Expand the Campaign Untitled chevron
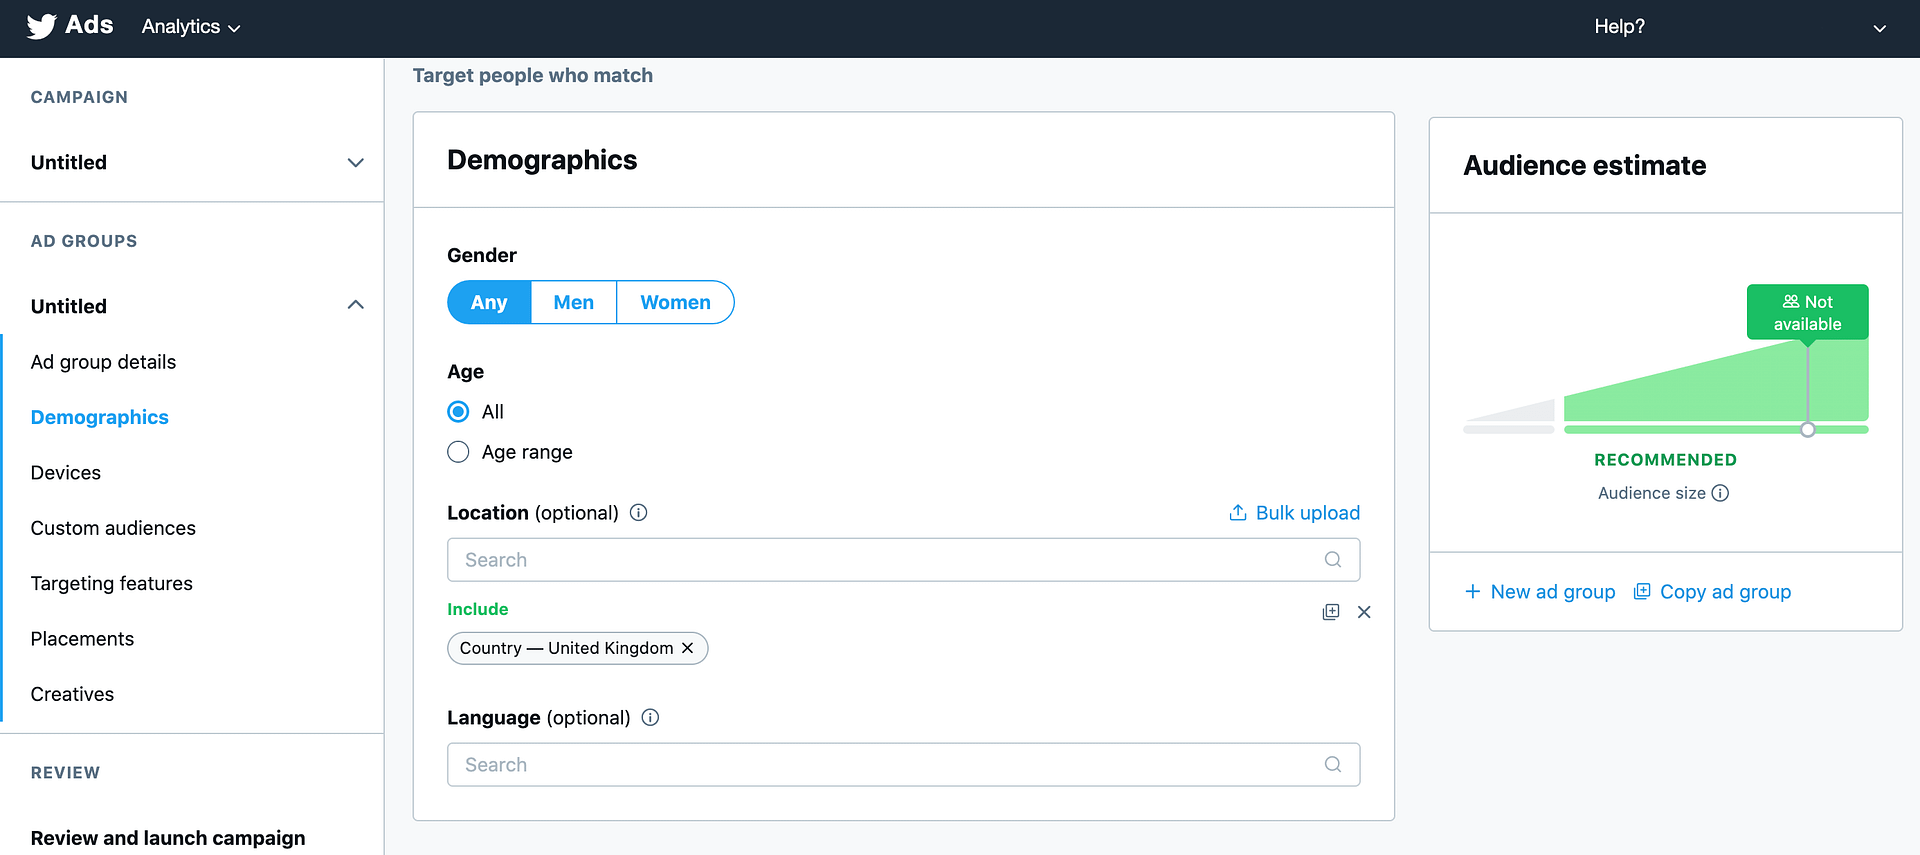Viewport: 1920px width, 855px height. click(x=355, y=163)
